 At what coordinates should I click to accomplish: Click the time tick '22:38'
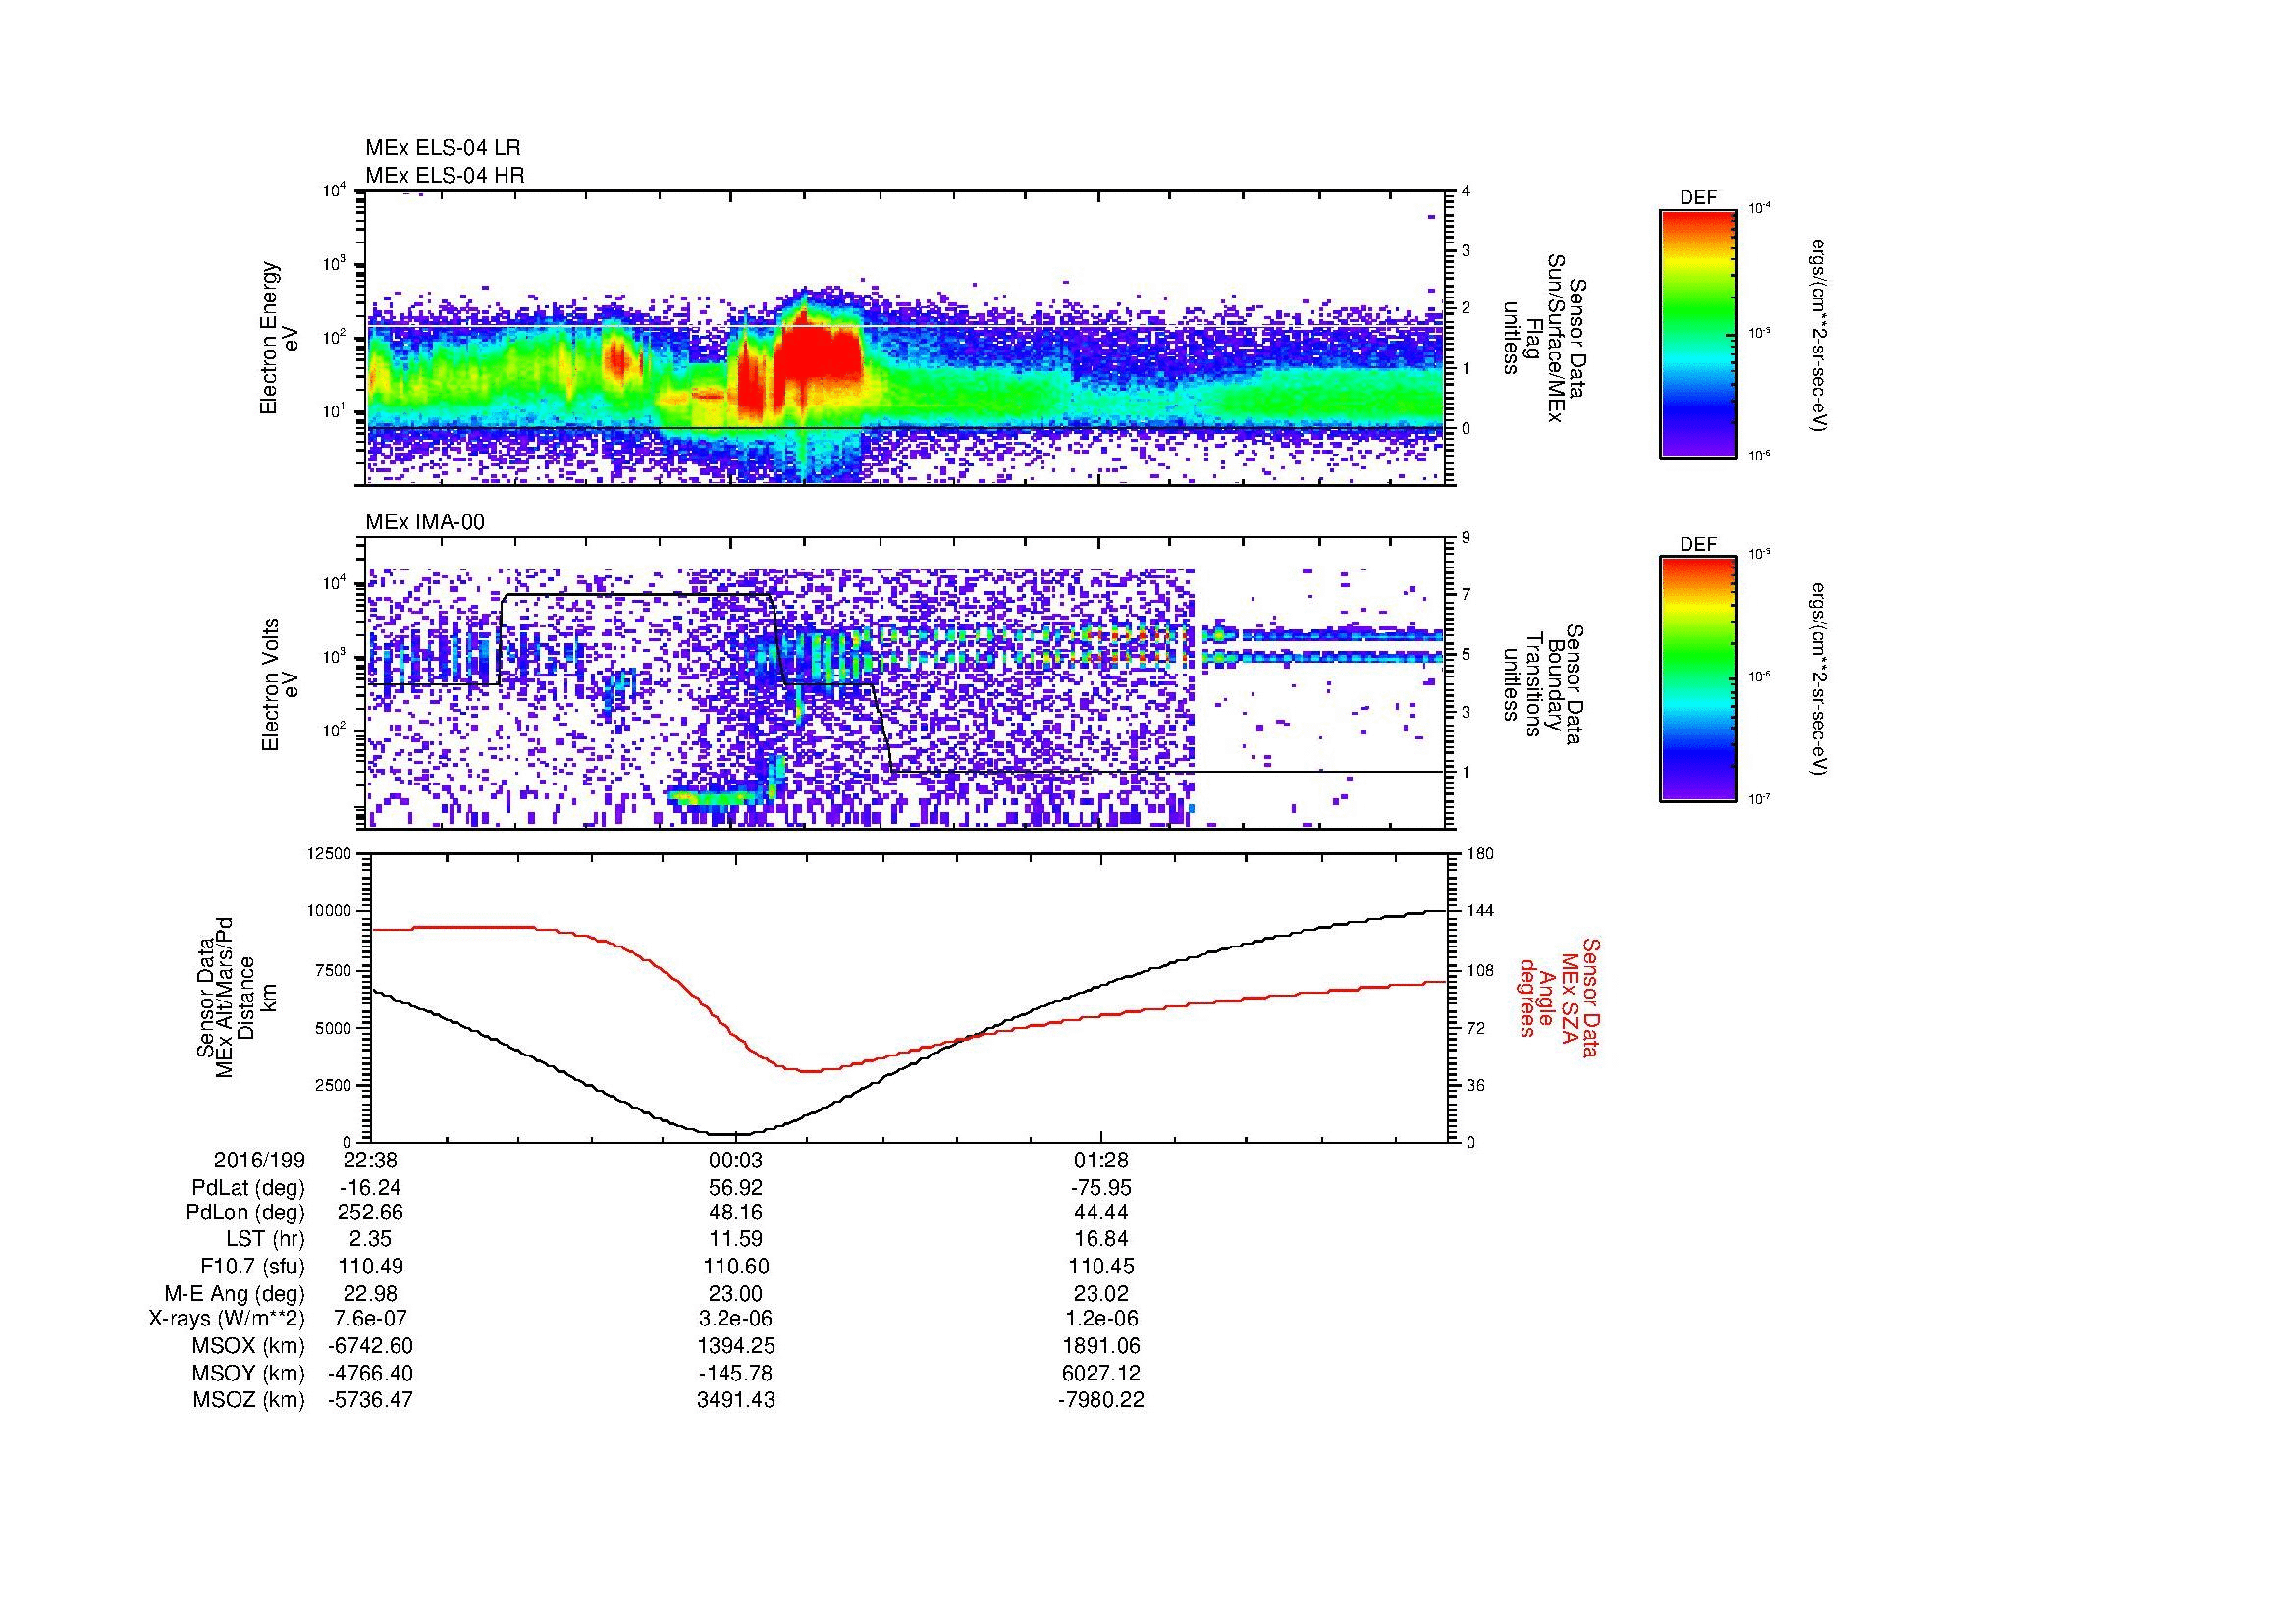[370, 1160]
